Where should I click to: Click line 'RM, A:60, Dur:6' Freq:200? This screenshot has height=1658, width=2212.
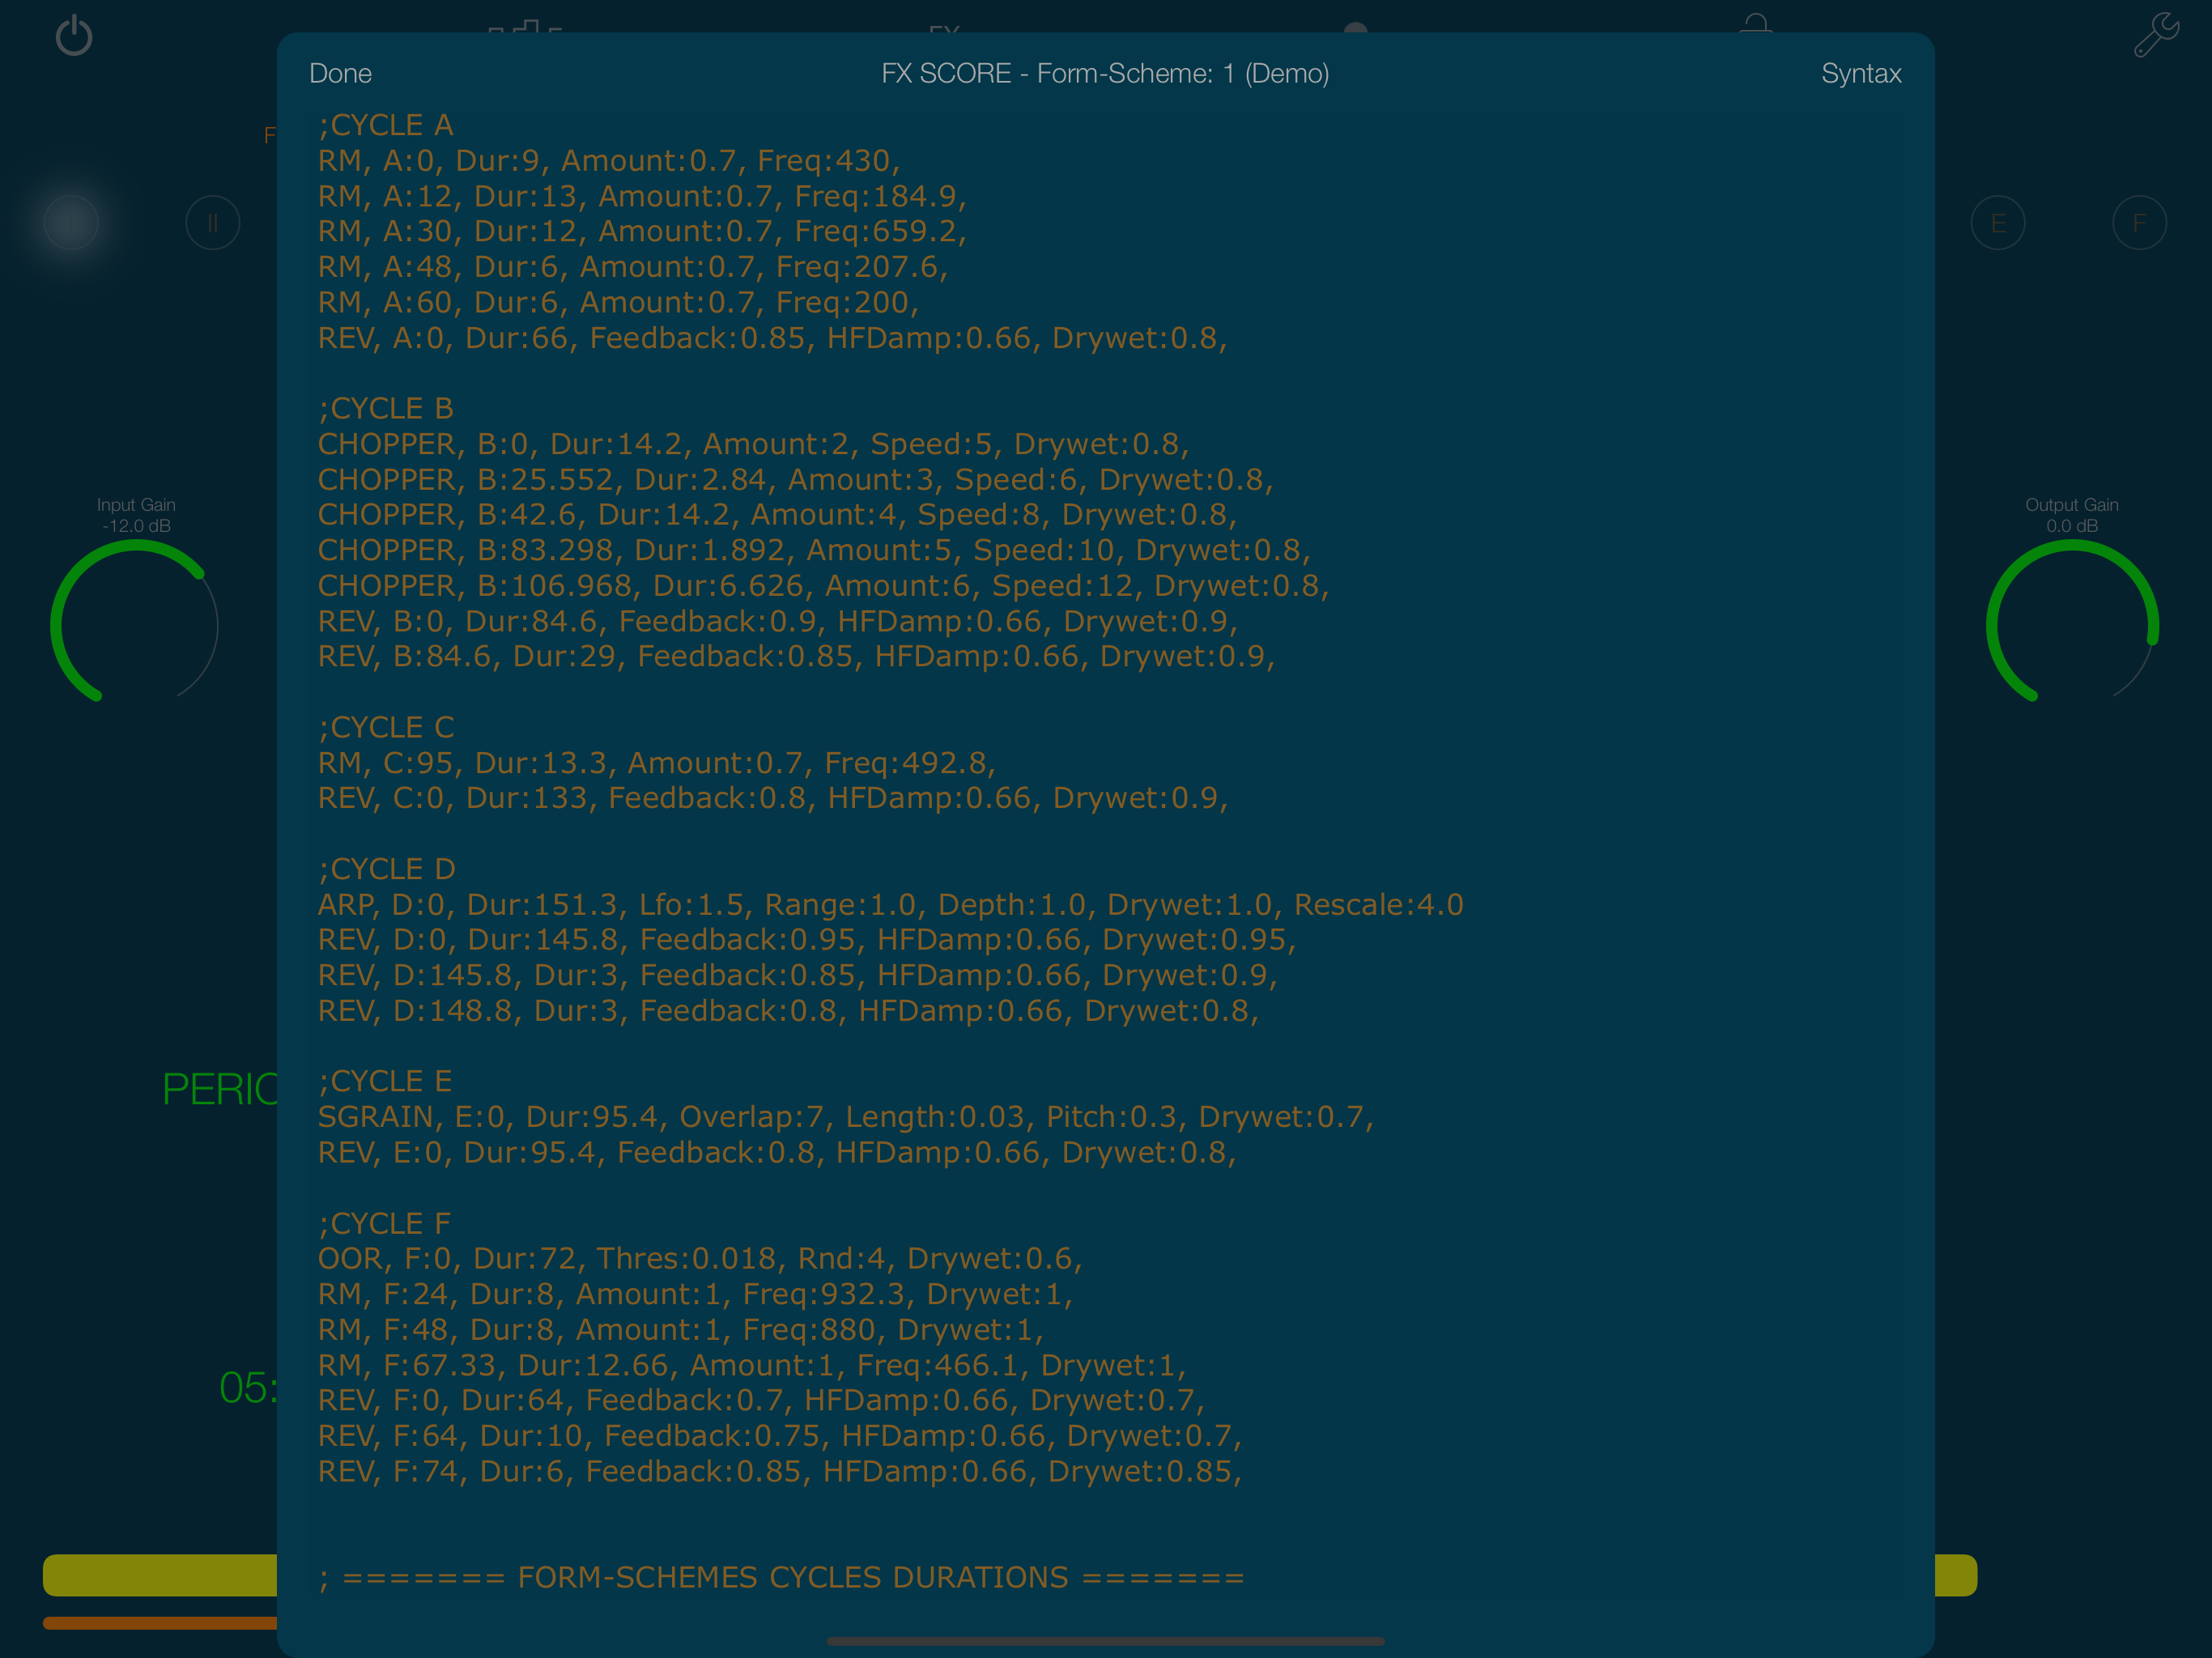pos(618,302)
